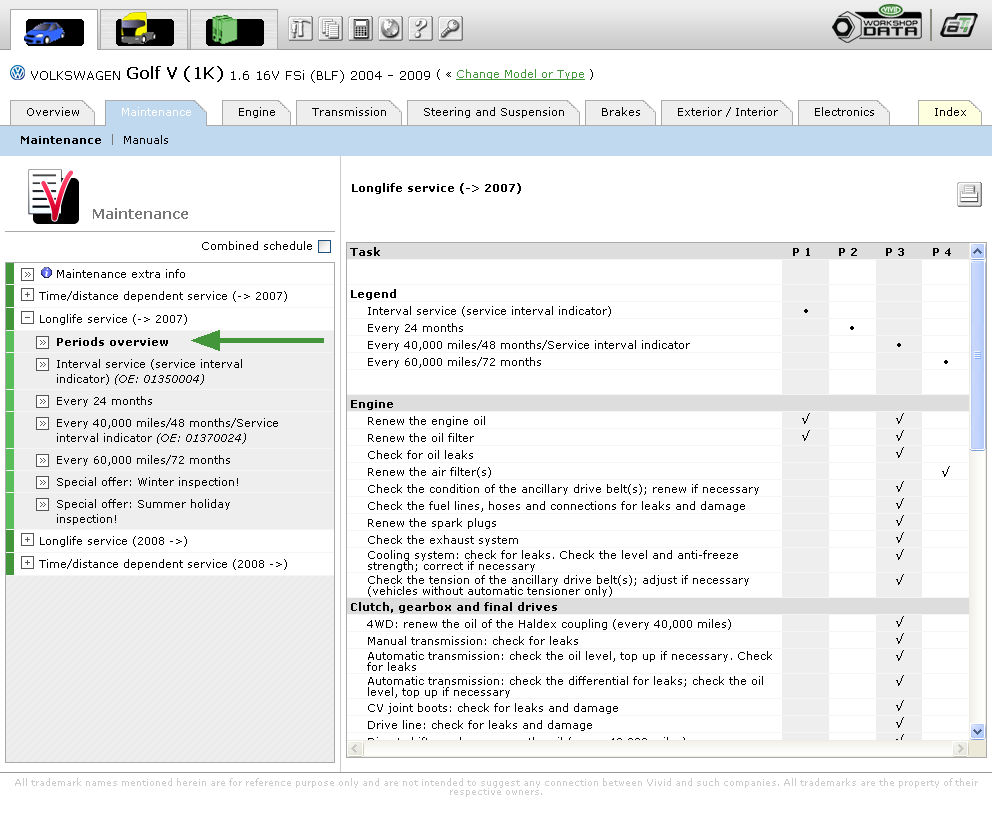Click the key login toolbar icon
The height and width of the screenshot is (813, 992).
point(450,29)
